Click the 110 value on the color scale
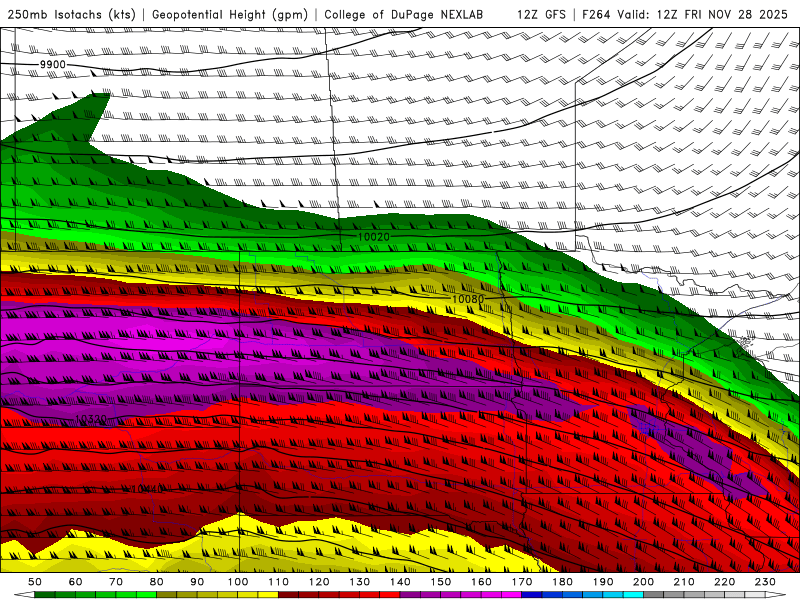The image size is (800, 600). coord(279,582)
